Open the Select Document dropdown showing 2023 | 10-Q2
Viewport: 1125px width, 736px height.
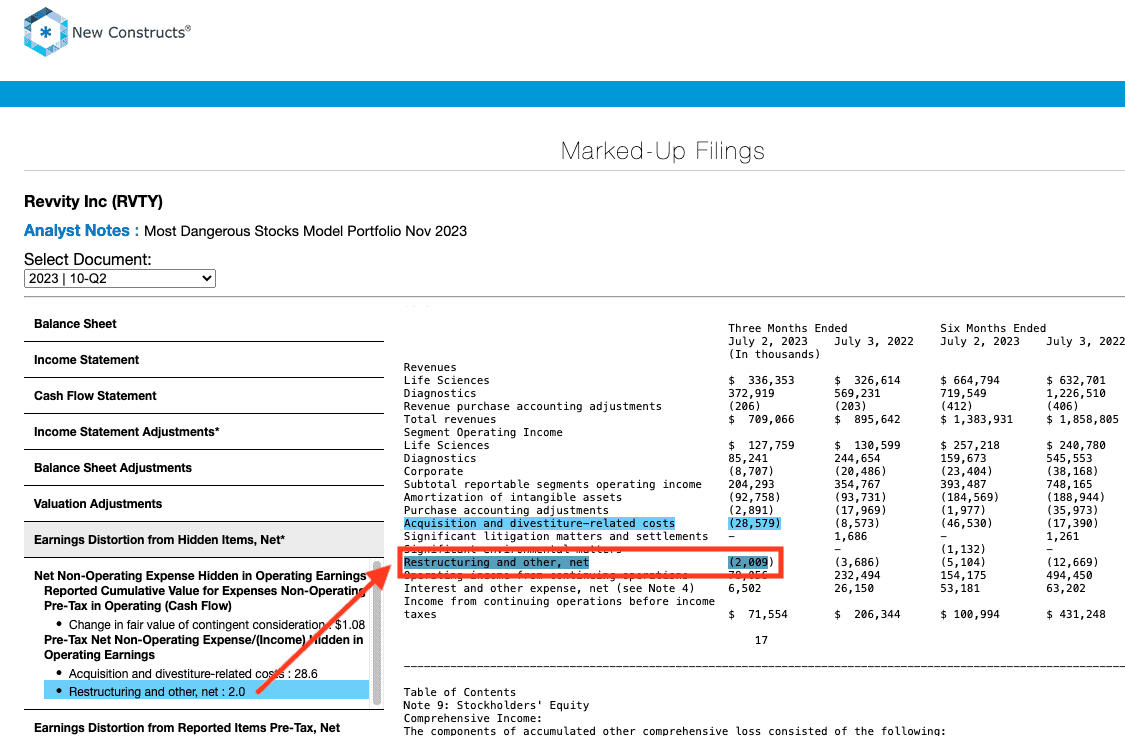click(120, 278)
